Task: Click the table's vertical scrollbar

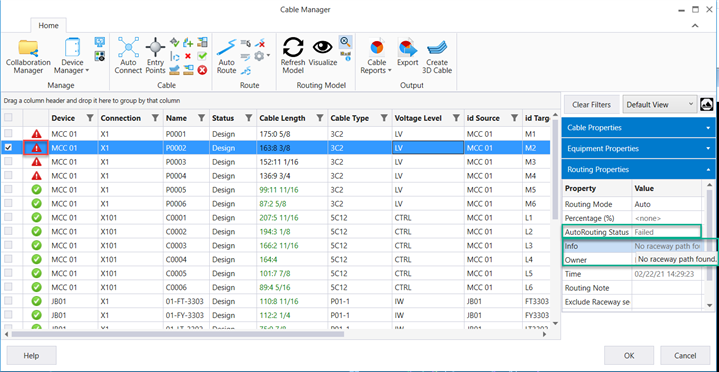Action: (x=555, y=171)
